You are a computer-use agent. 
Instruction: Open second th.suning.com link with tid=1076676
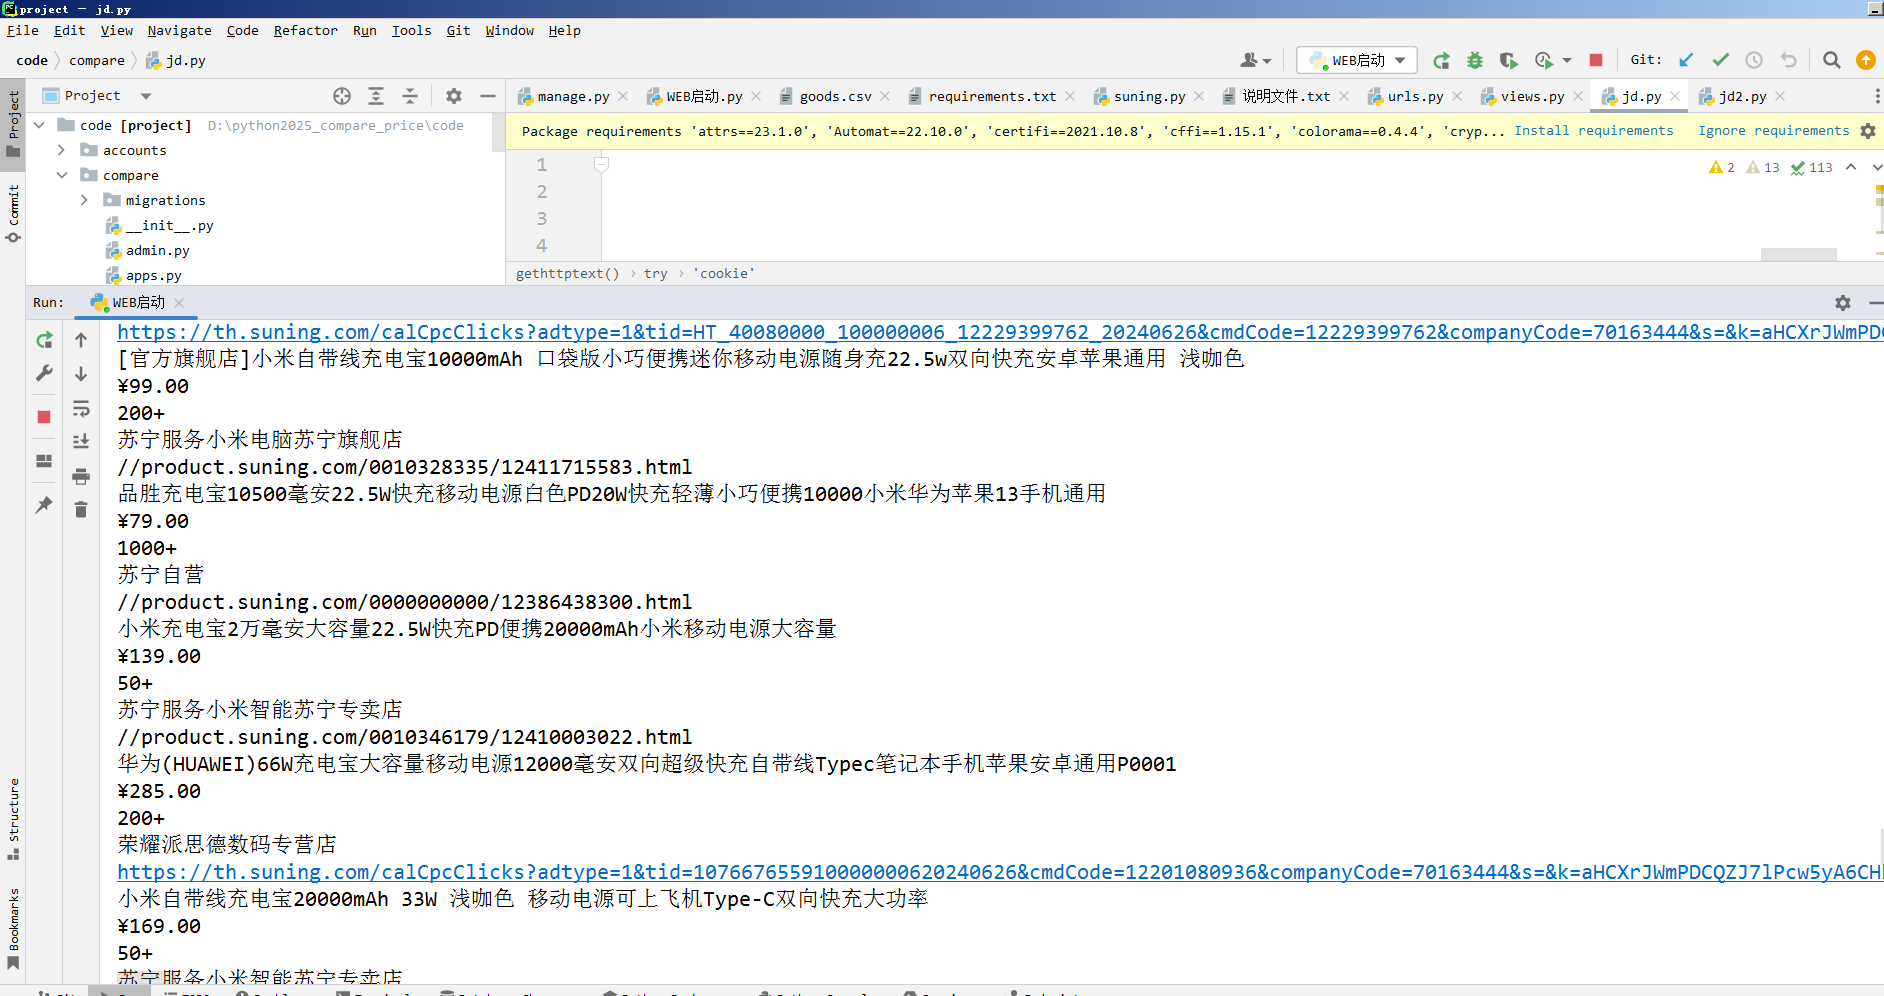[1000, 872]
